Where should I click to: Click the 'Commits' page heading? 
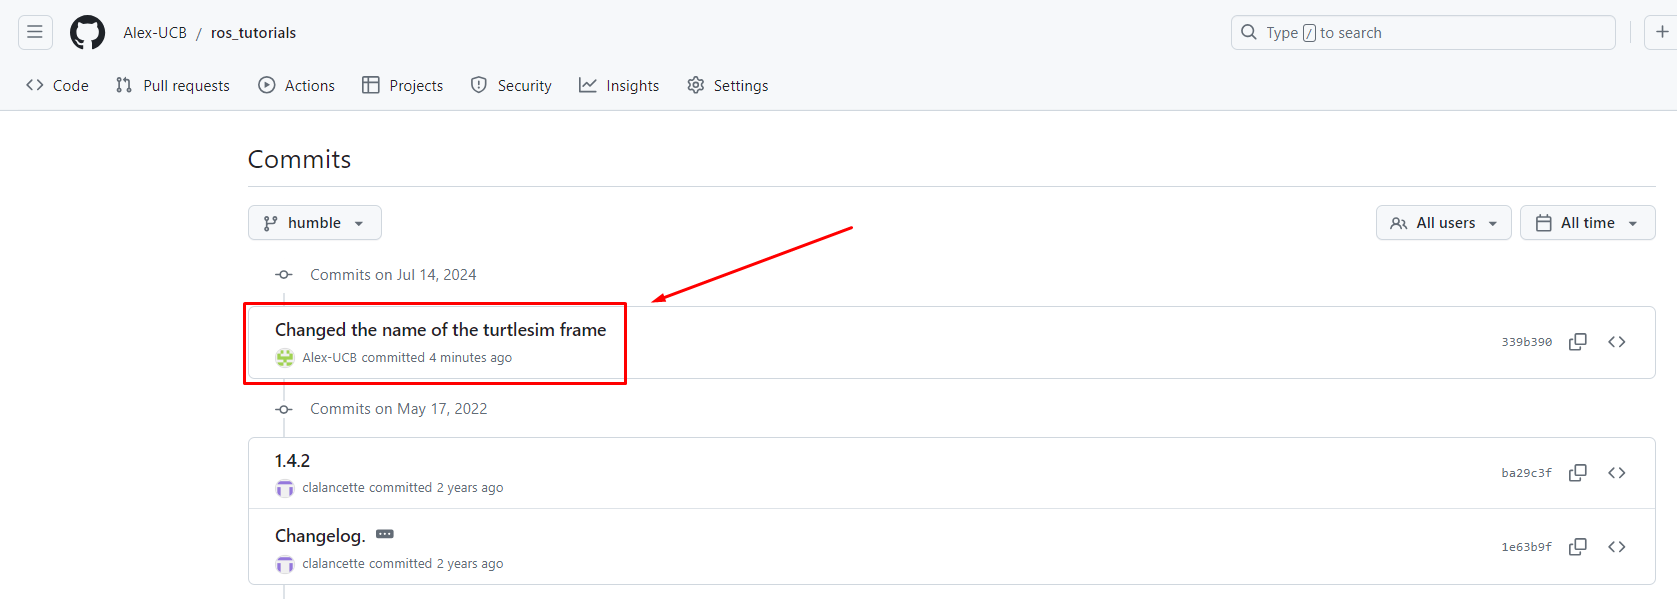tap(299, 160)
